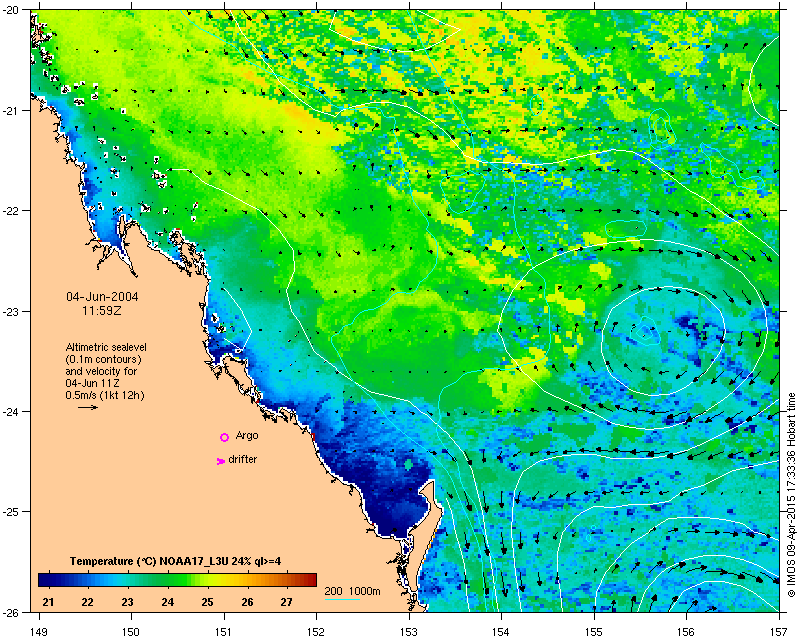Click longitude axis label 149

click(x=39, y=632)
